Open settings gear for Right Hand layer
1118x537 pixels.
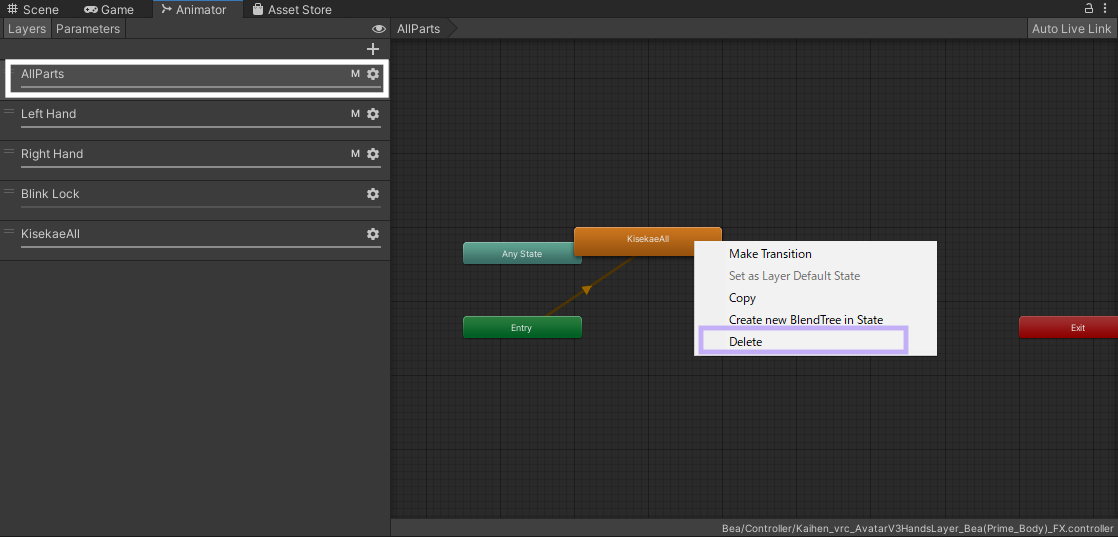pyautogui.click(x=373, y=154)
